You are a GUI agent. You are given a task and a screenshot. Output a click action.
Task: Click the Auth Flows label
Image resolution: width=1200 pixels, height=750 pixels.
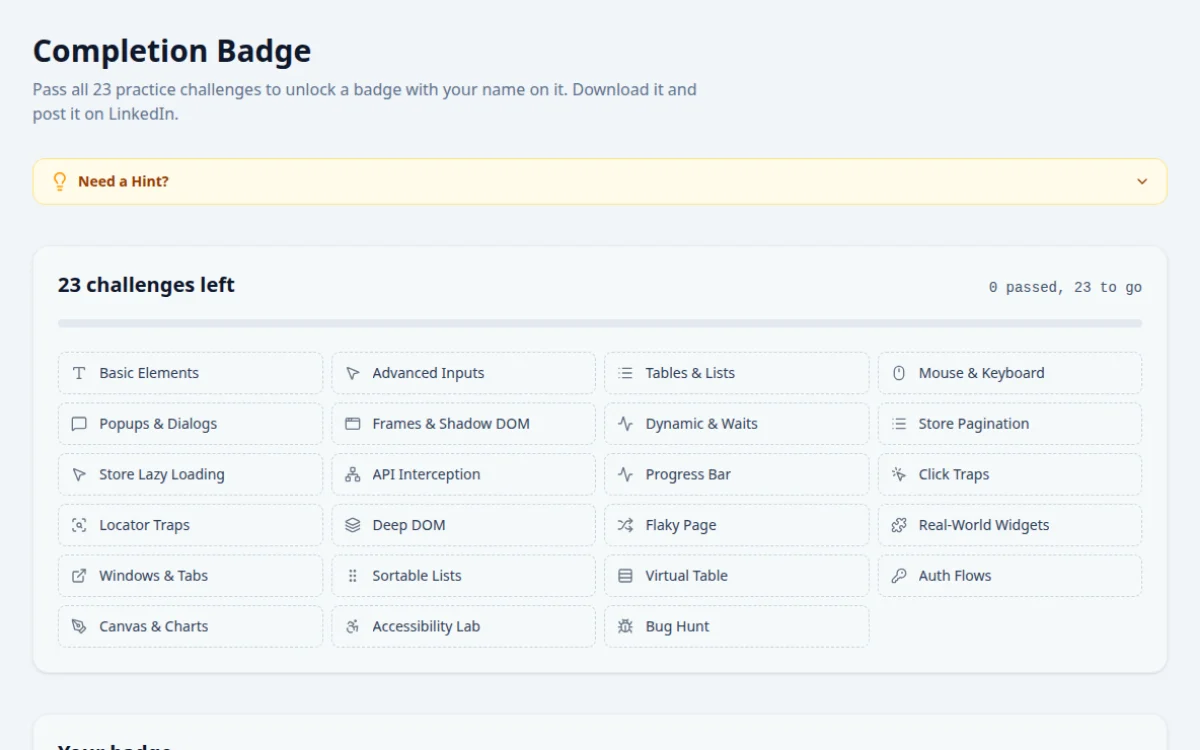tap(955, 576)
